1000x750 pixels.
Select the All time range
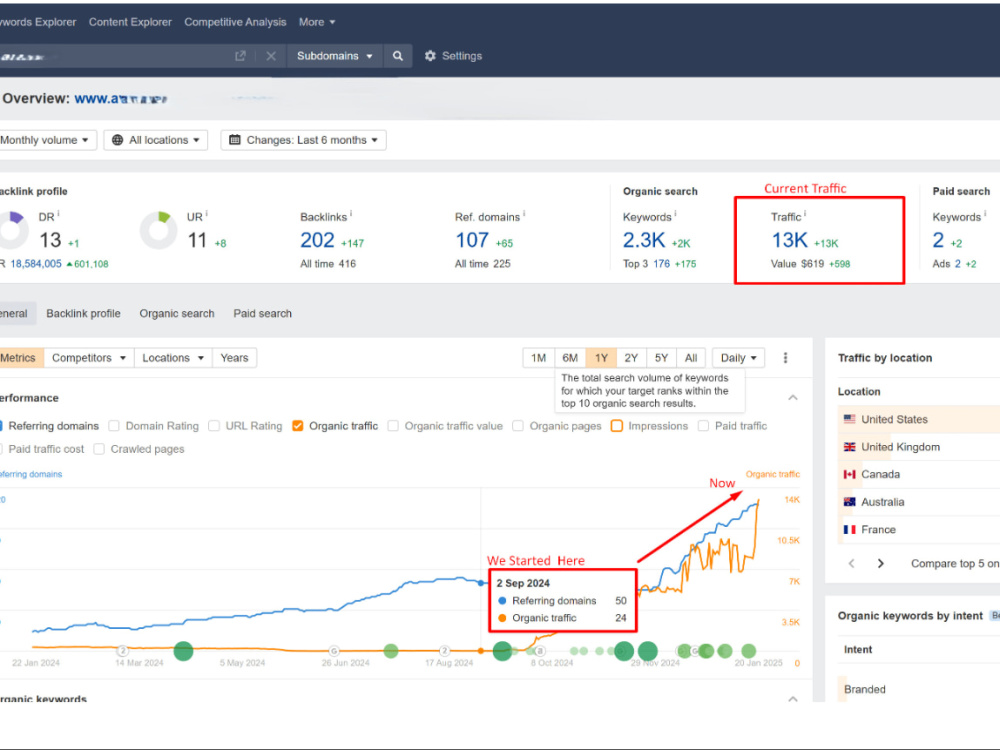pos(691,358)
